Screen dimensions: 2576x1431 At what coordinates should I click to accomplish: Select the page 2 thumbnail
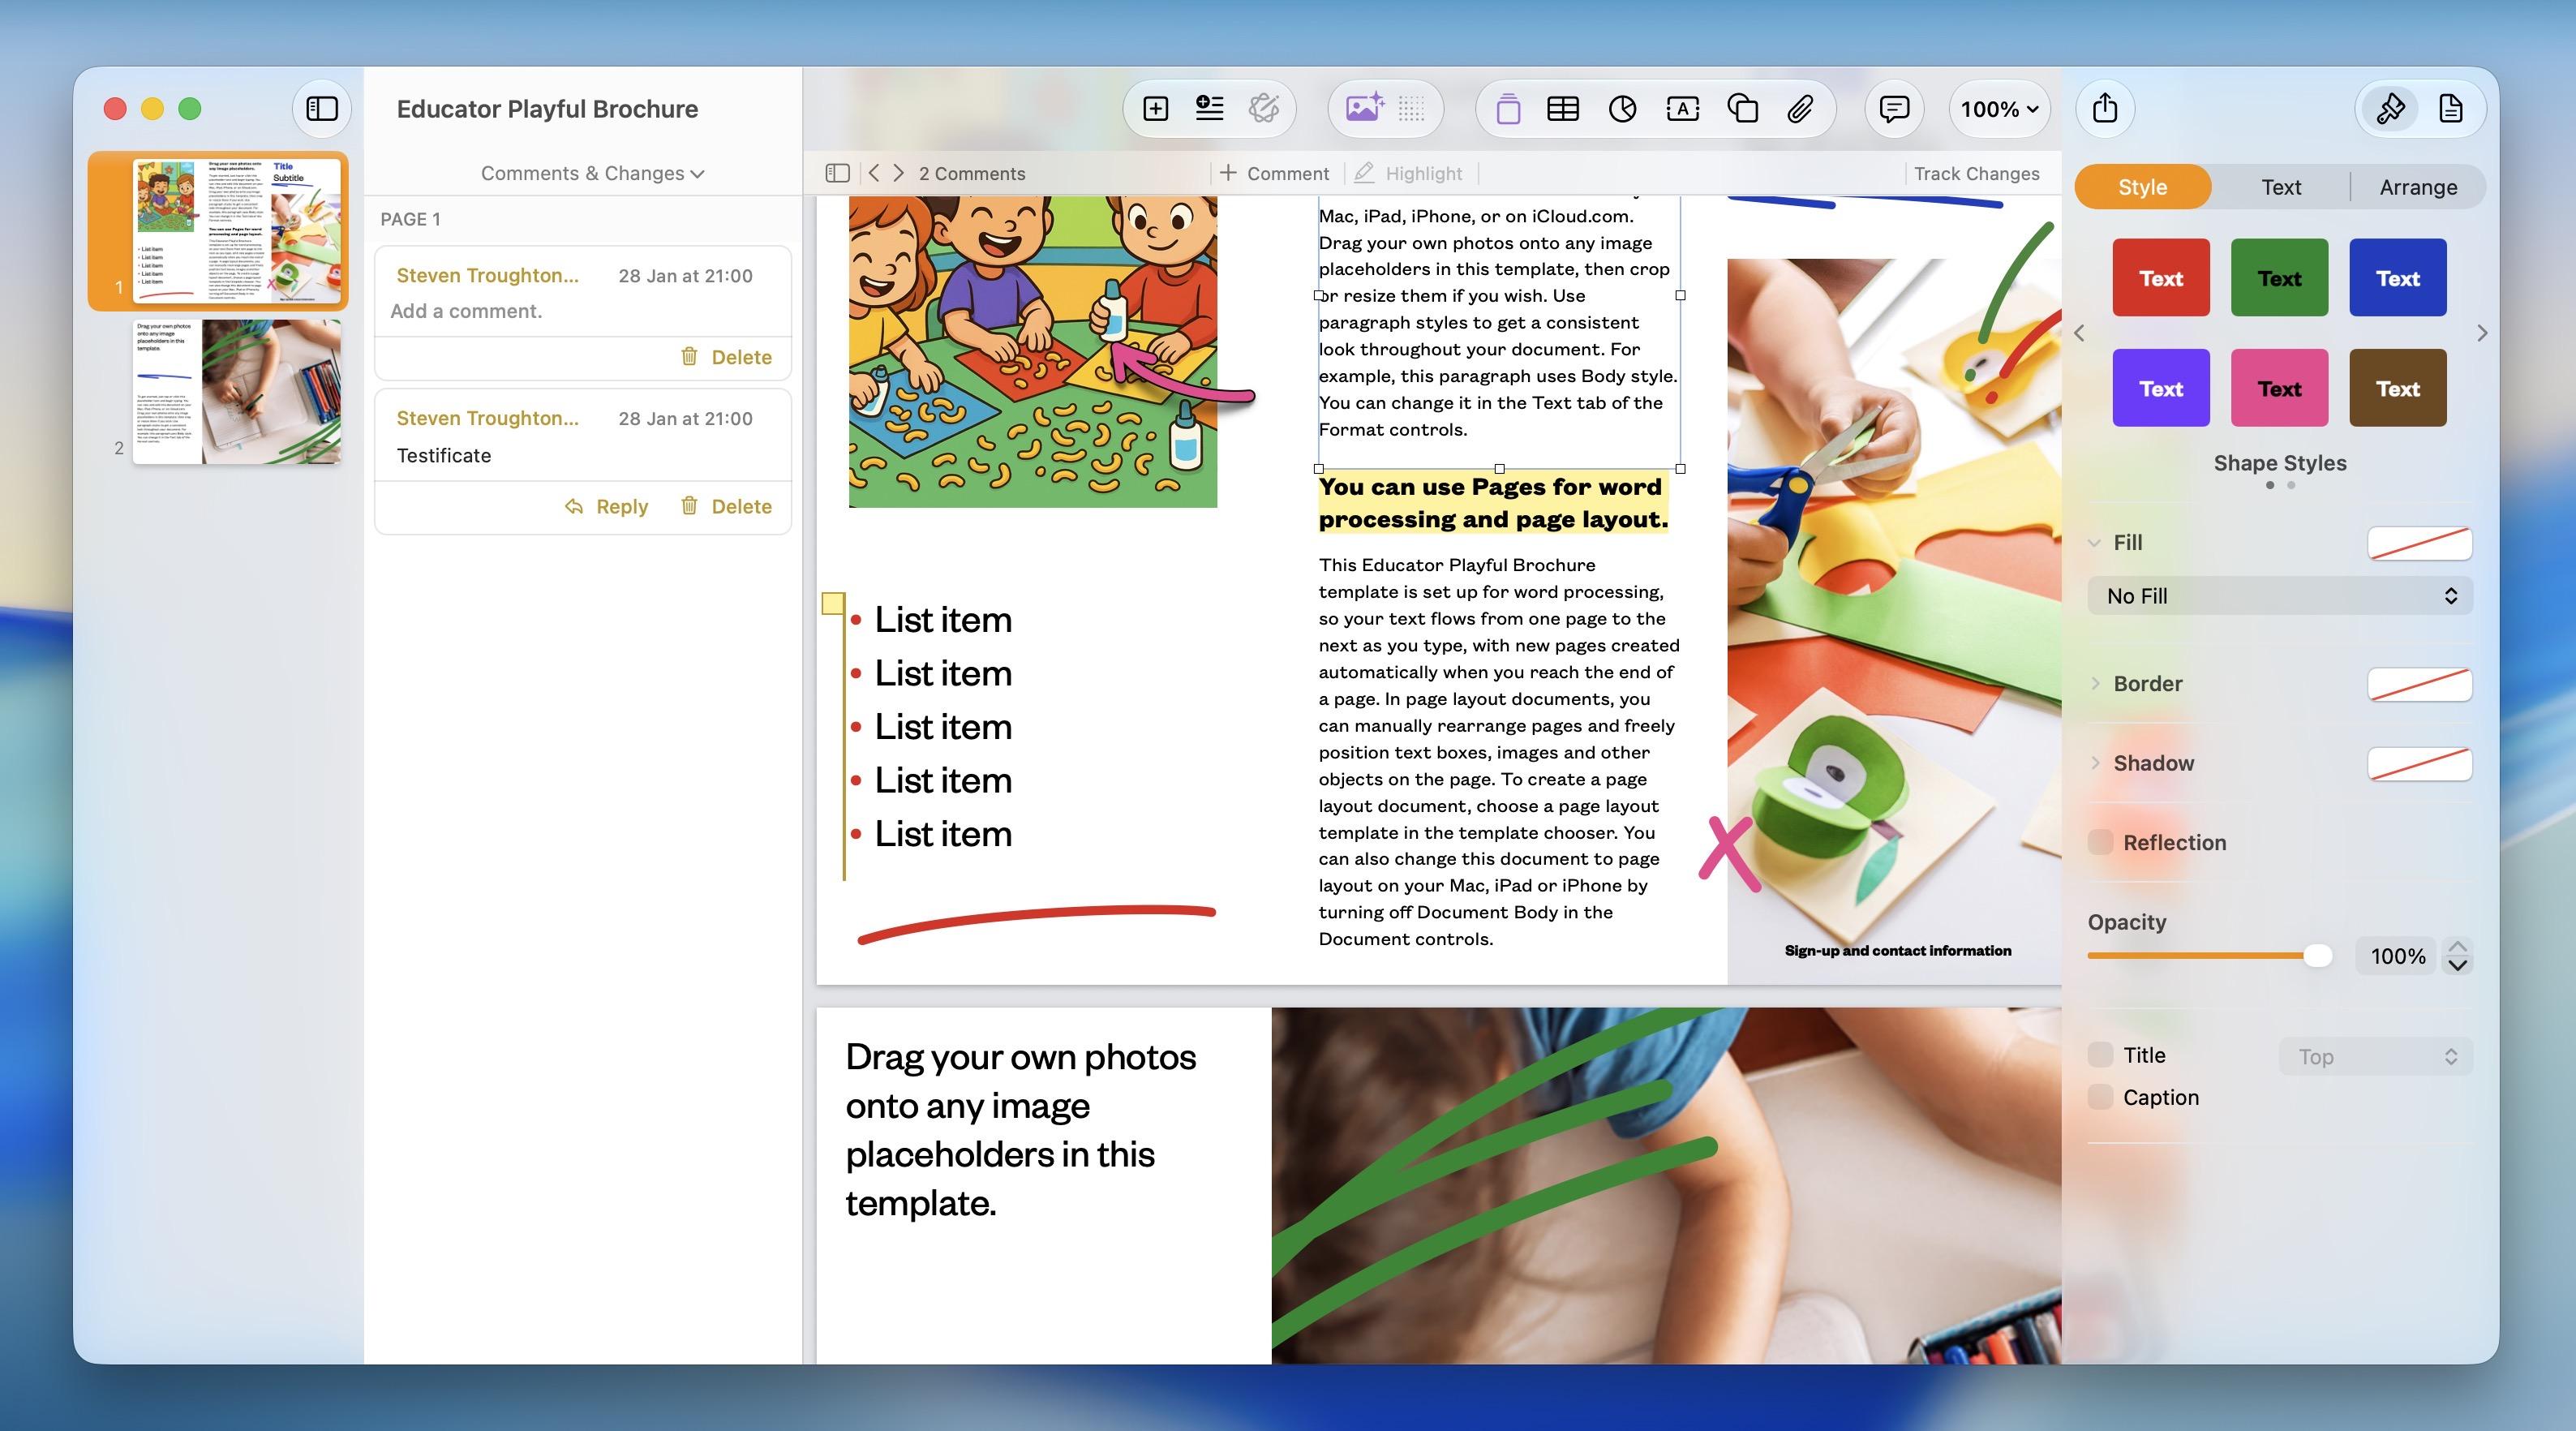[x=237, y=391]
